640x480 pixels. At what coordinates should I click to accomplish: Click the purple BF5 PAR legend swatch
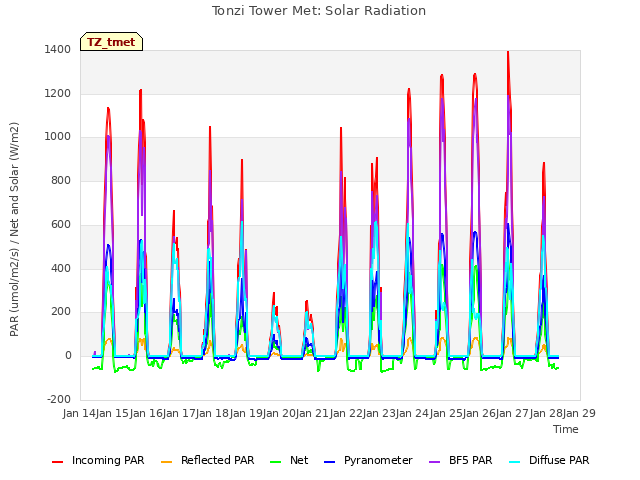(x=435, y=462)
